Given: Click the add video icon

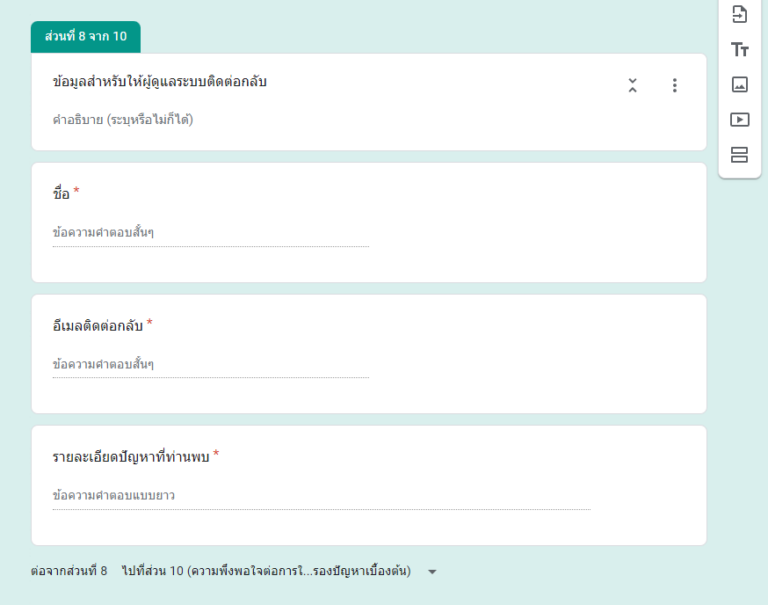Looking at the screenshot, I should click(x=739, y=120).
